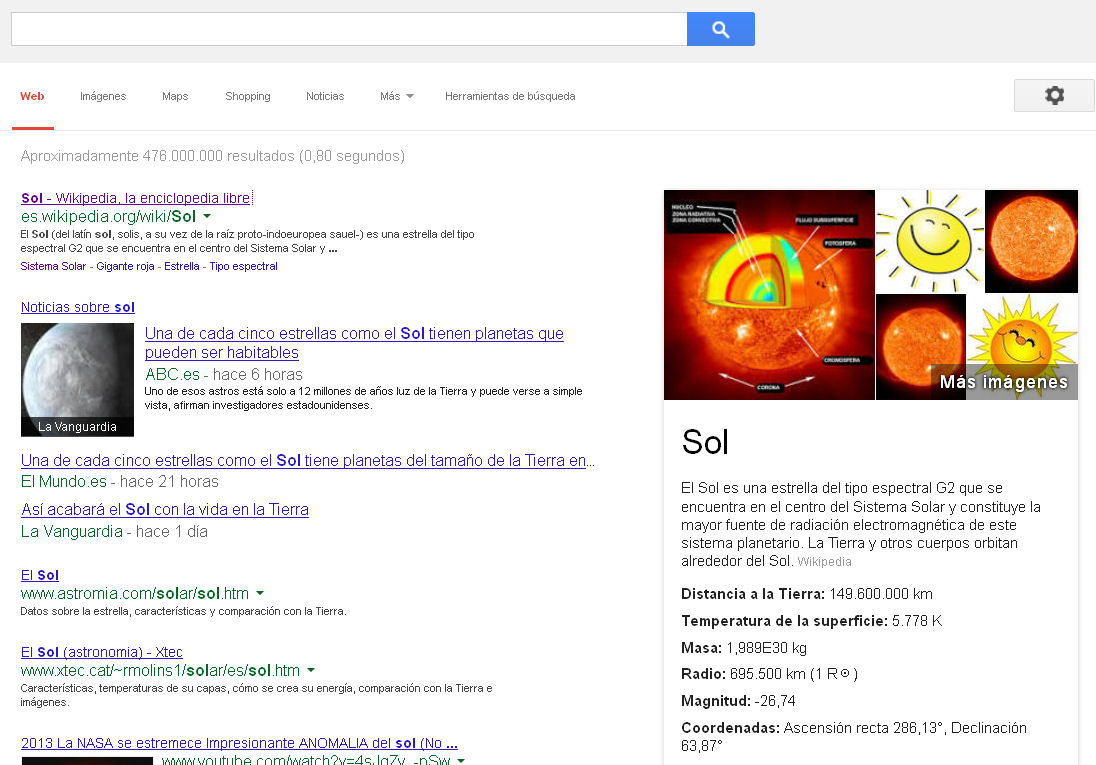Click the smiling yellow sun cartoon image
Image resolution: width=1096 pixels, height=765 pixels.
click(x=929, y=241)
